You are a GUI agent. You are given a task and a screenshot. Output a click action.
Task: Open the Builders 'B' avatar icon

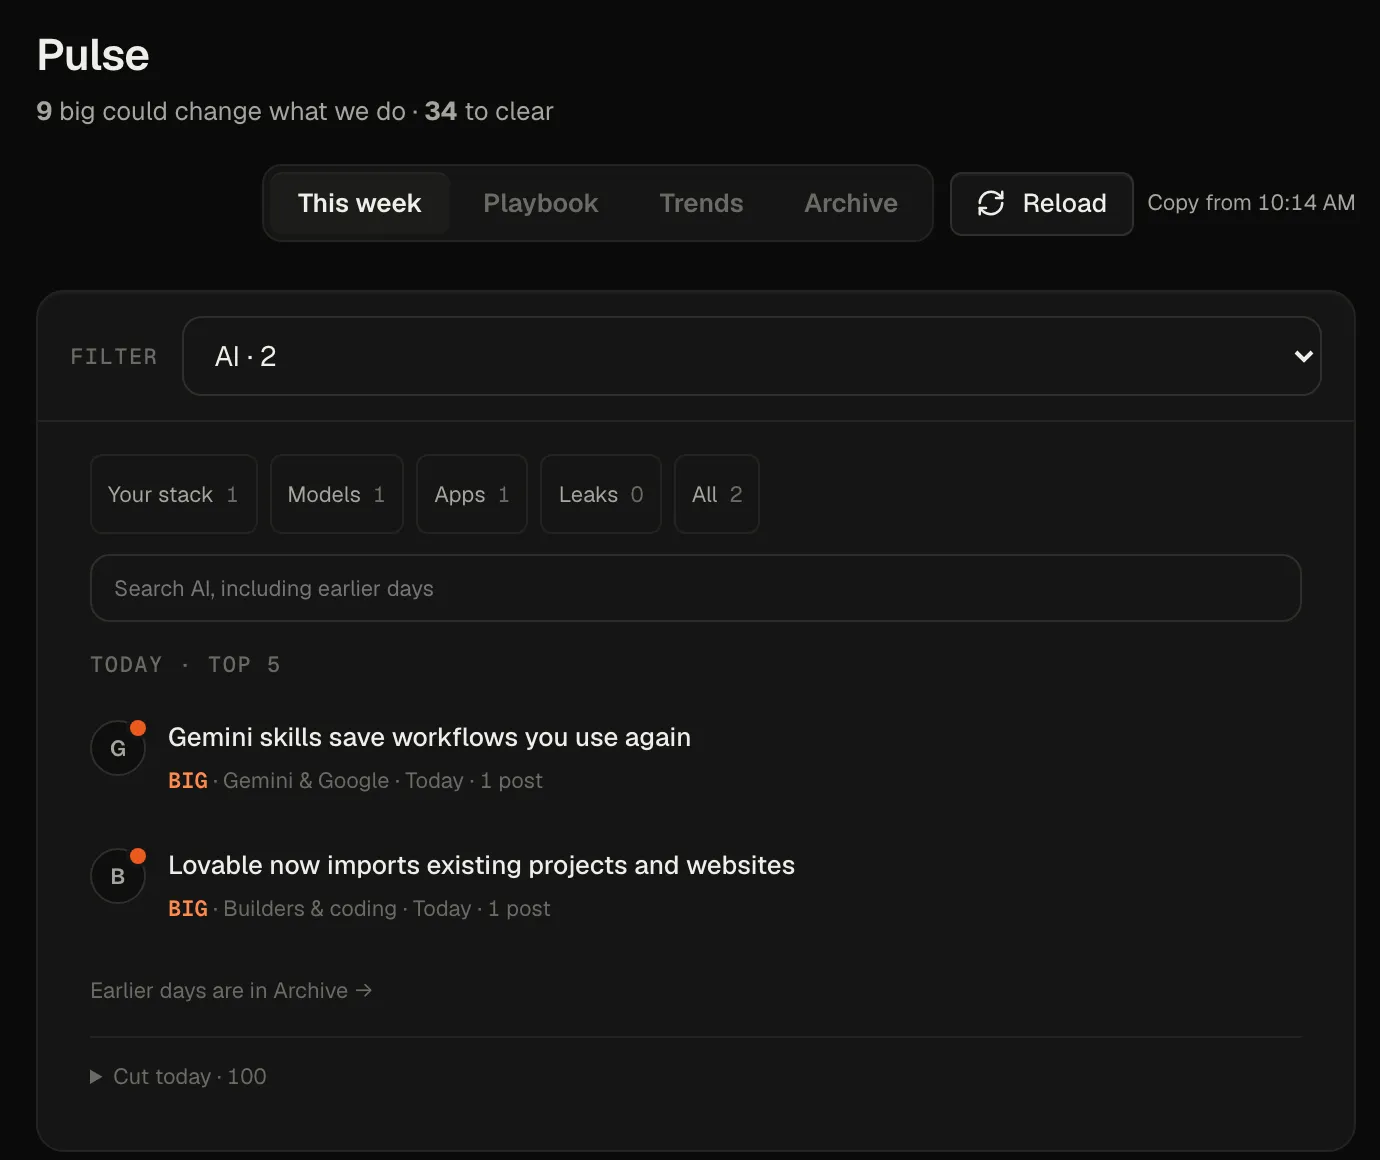[x=118, y=876]
